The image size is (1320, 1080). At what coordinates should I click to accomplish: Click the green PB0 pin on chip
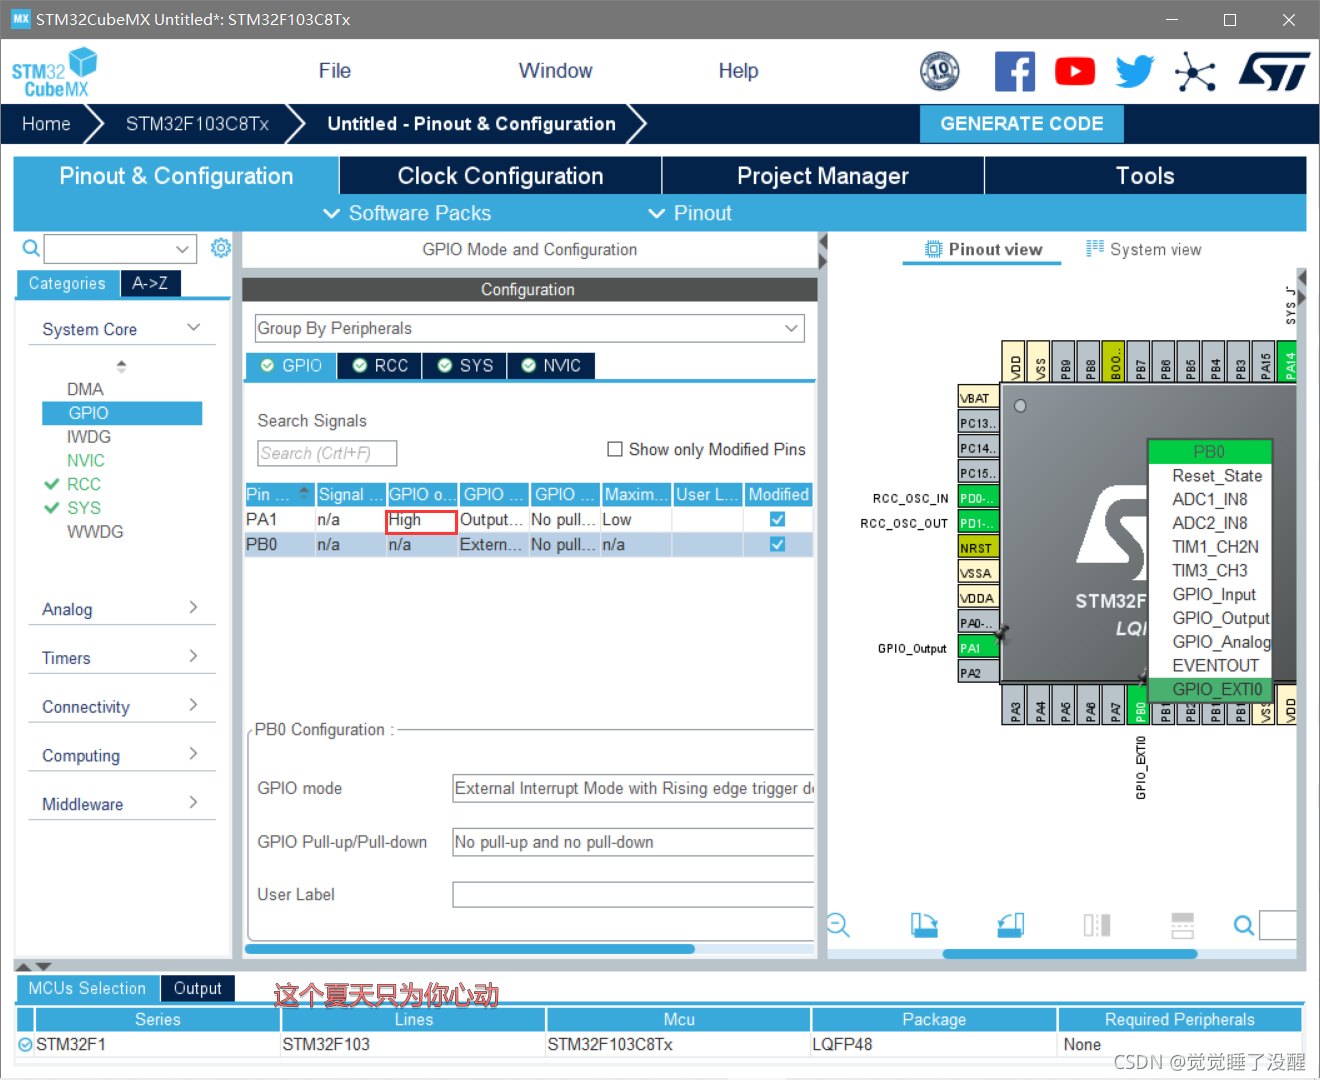[x=1140, y=705]
